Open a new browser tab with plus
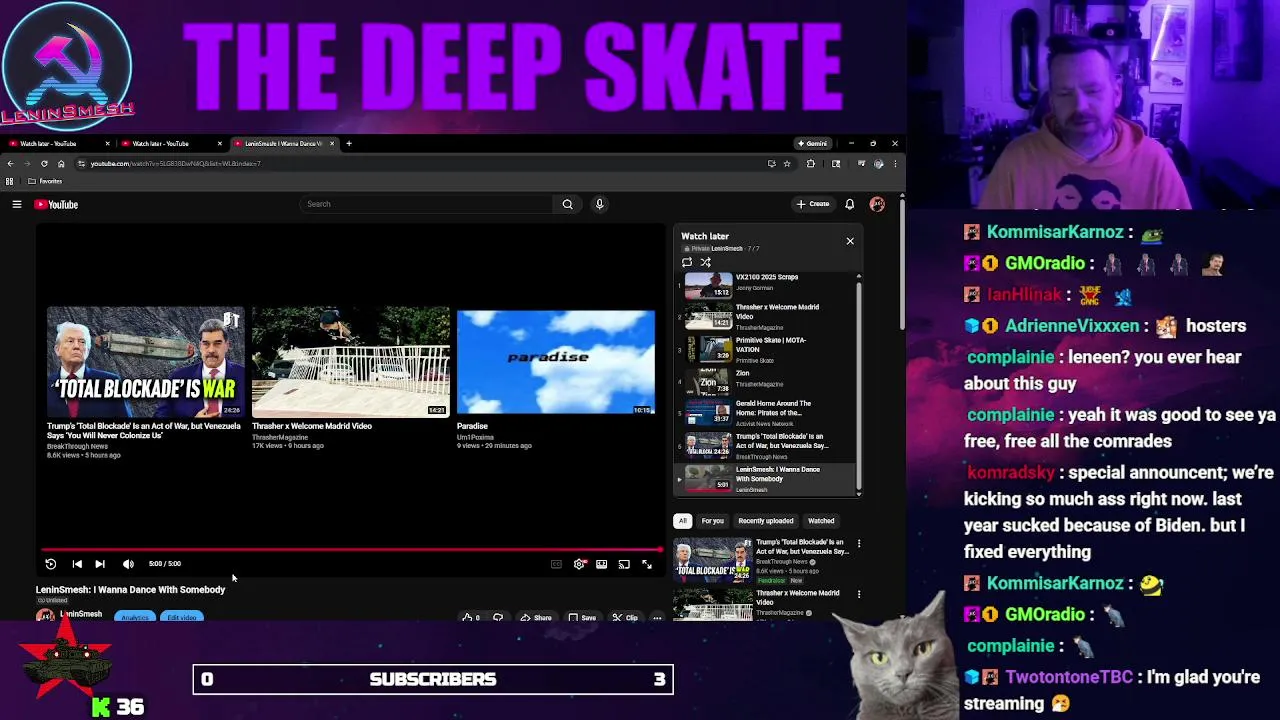Image resolution: width=1280 pixels, height=720 pixels. click(348, 144)
